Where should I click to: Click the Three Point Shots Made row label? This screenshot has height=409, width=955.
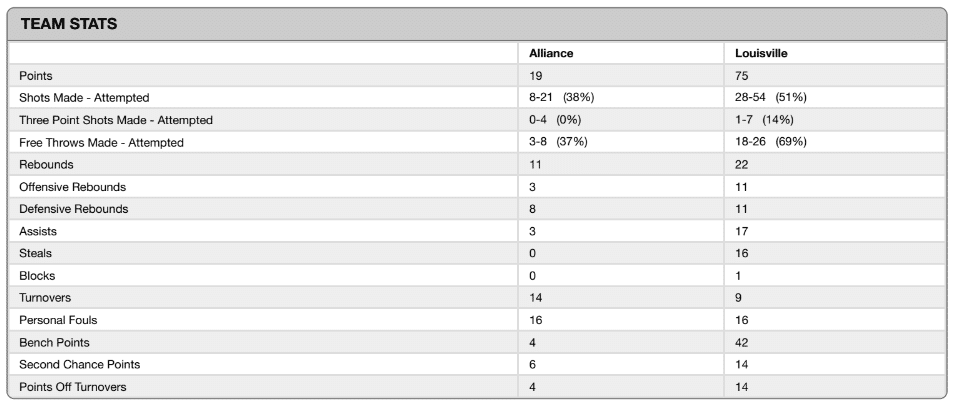click(x=116, y=120)
